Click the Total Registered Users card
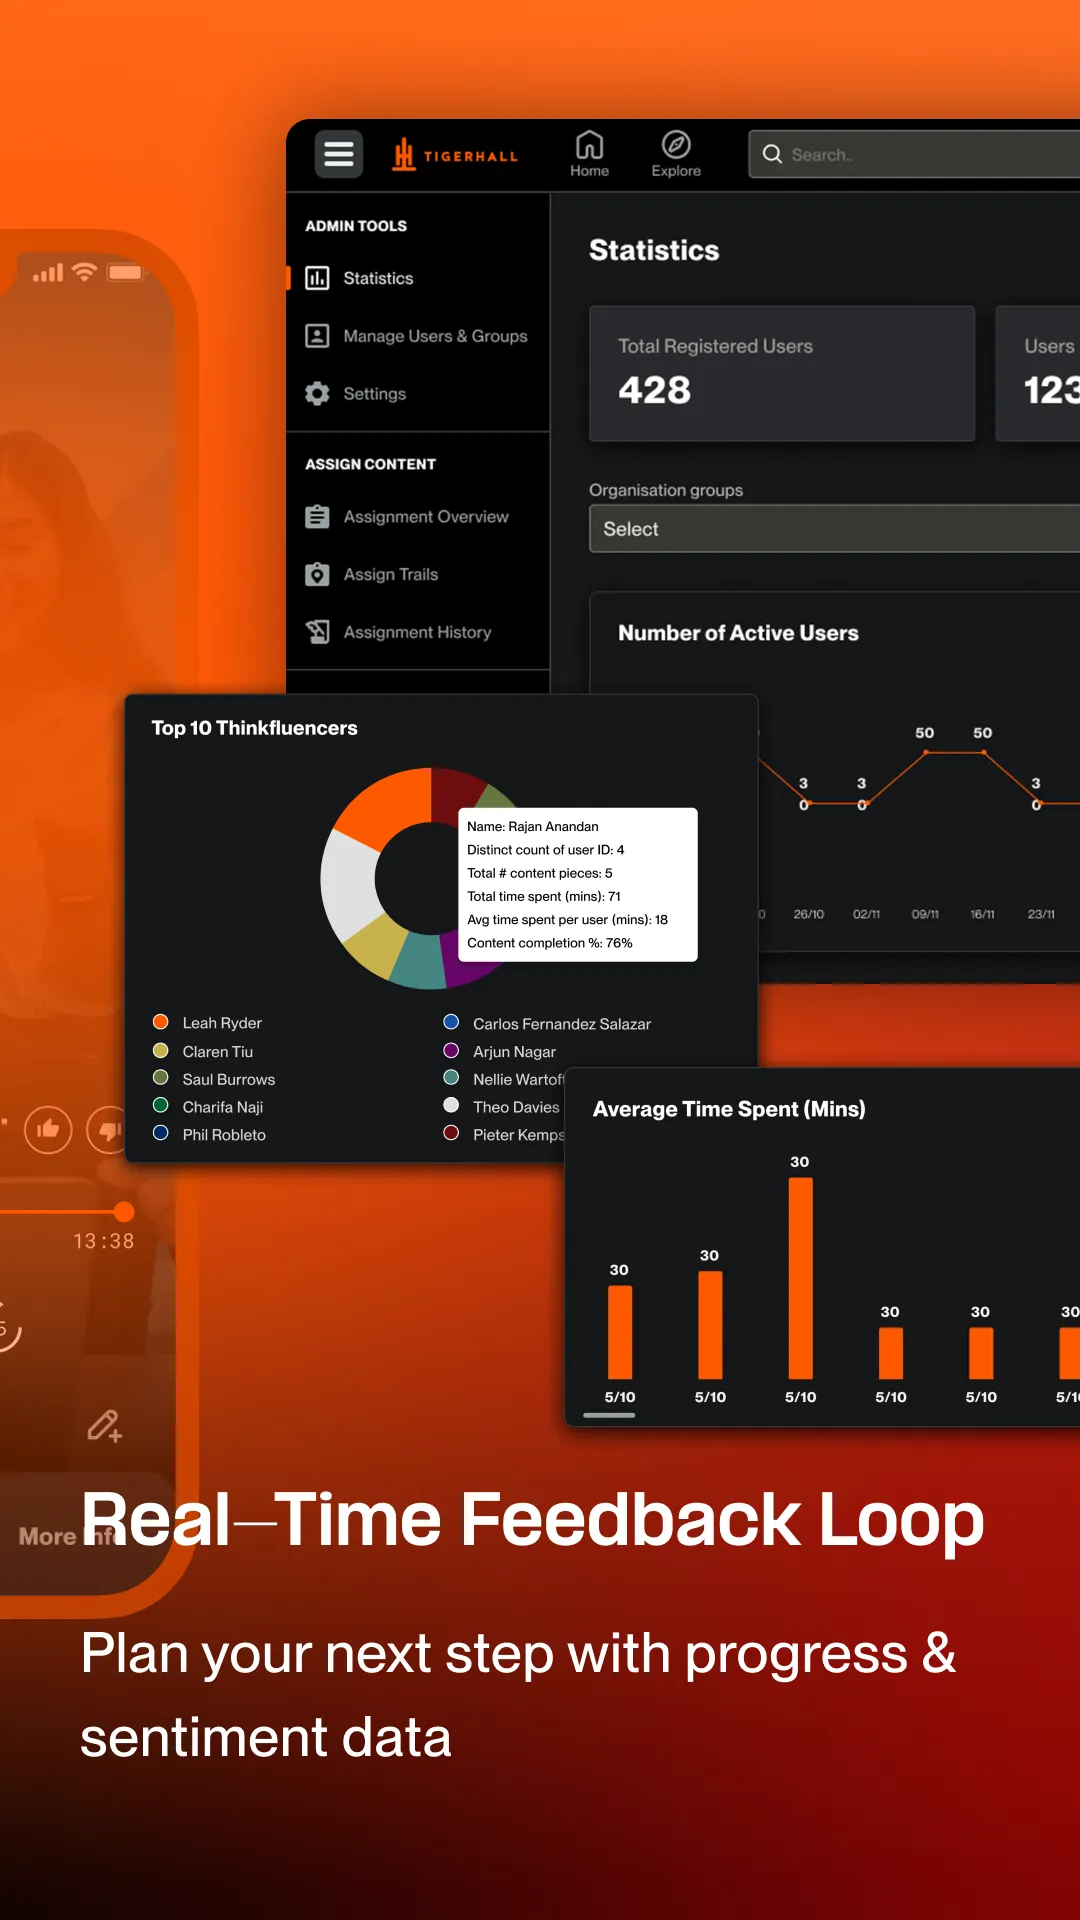 coord(782,373)
